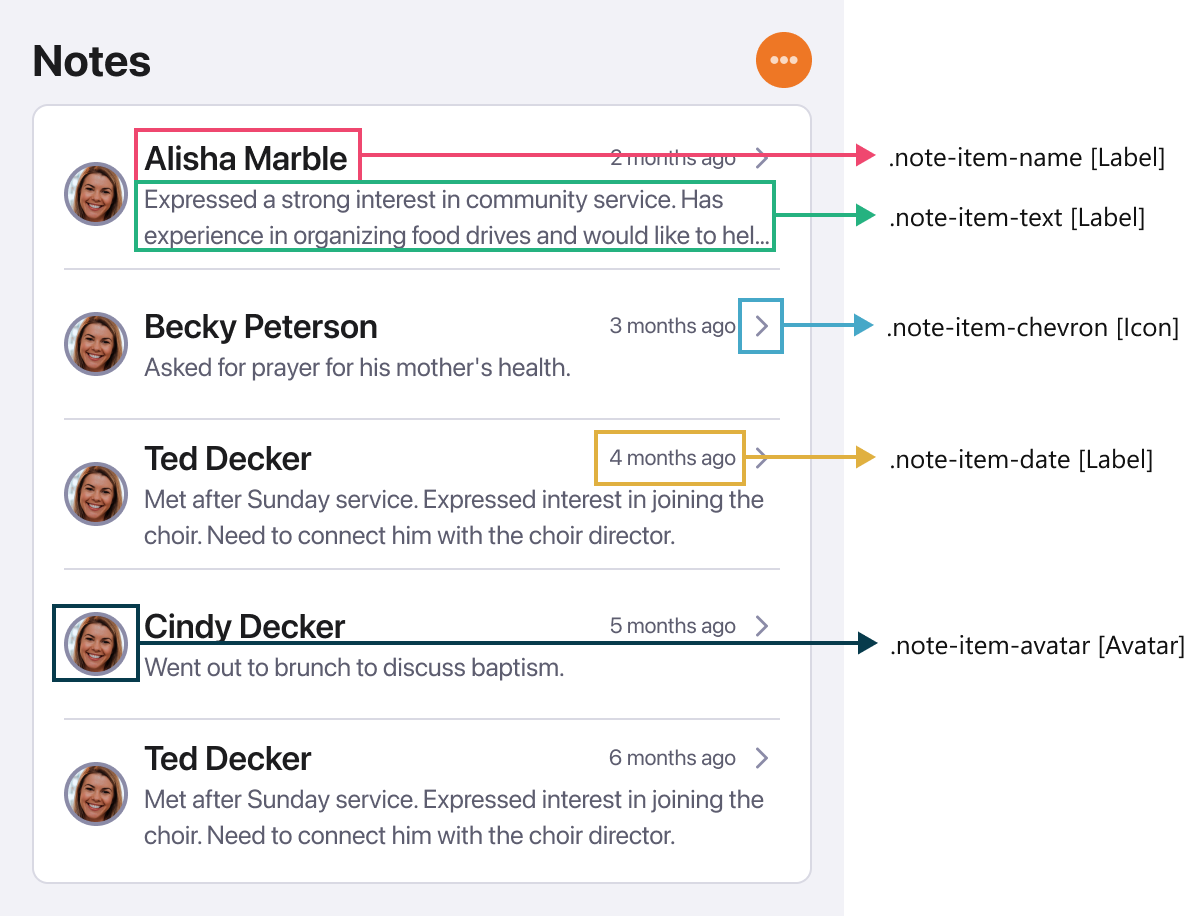
Task: Click chevron next to 4 months ago
Action: 762,459
